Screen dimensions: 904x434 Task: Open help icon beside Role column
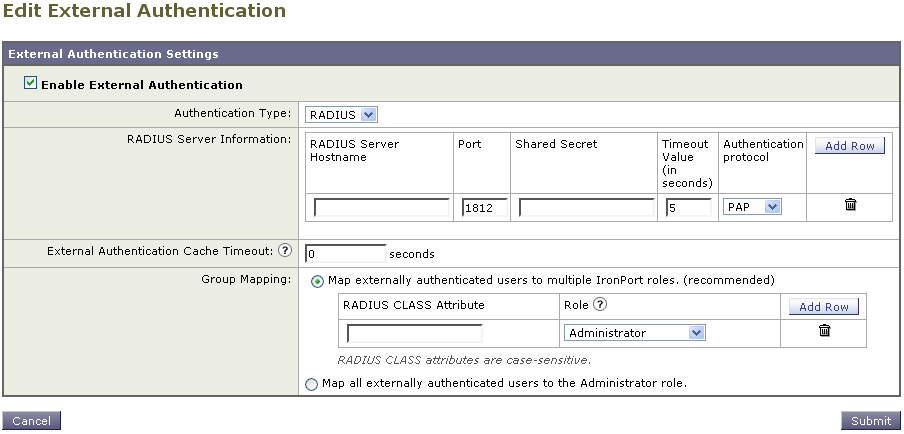pyautogui.click(x=600, y=304)
